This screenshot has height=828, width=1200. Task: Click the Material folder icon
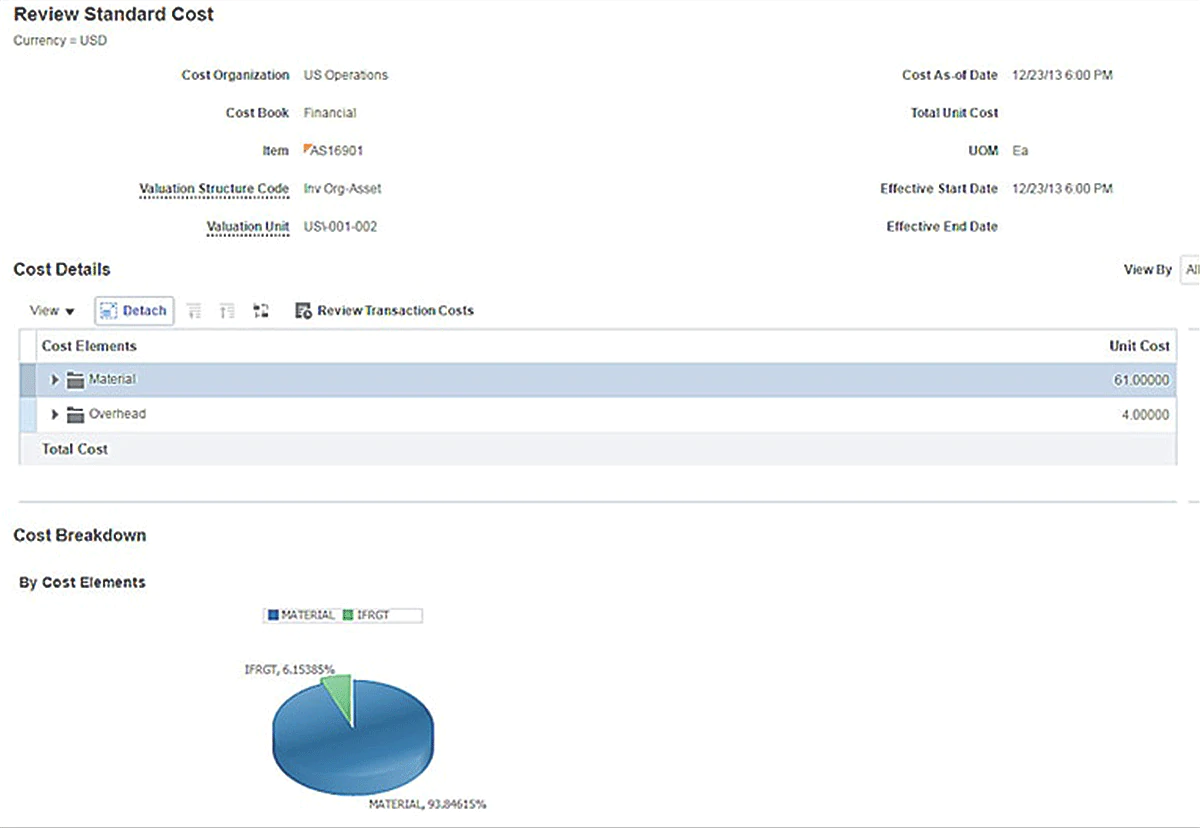[x=75, y=380]
